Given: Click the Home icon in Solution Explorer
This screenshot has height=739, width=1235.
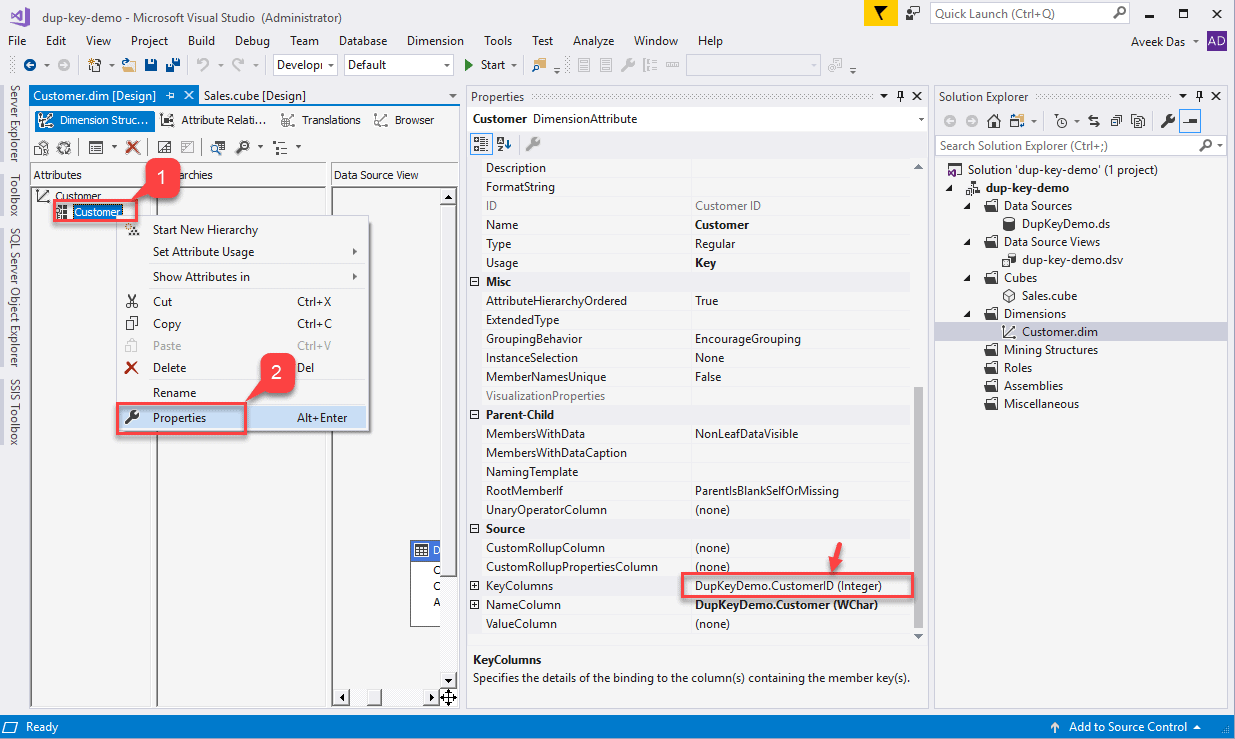Looking at the screenshot, I should [993, 121].
